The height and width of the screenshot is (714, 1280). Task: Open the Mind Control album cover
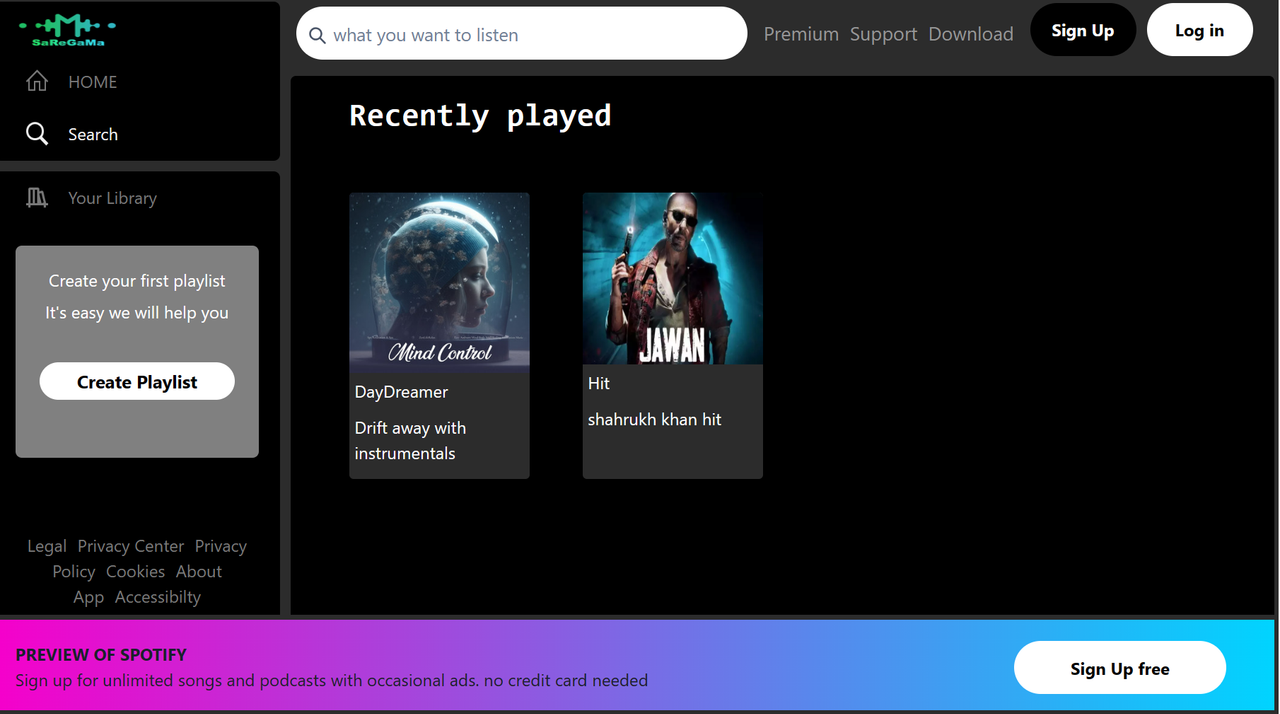pos(439,282)
